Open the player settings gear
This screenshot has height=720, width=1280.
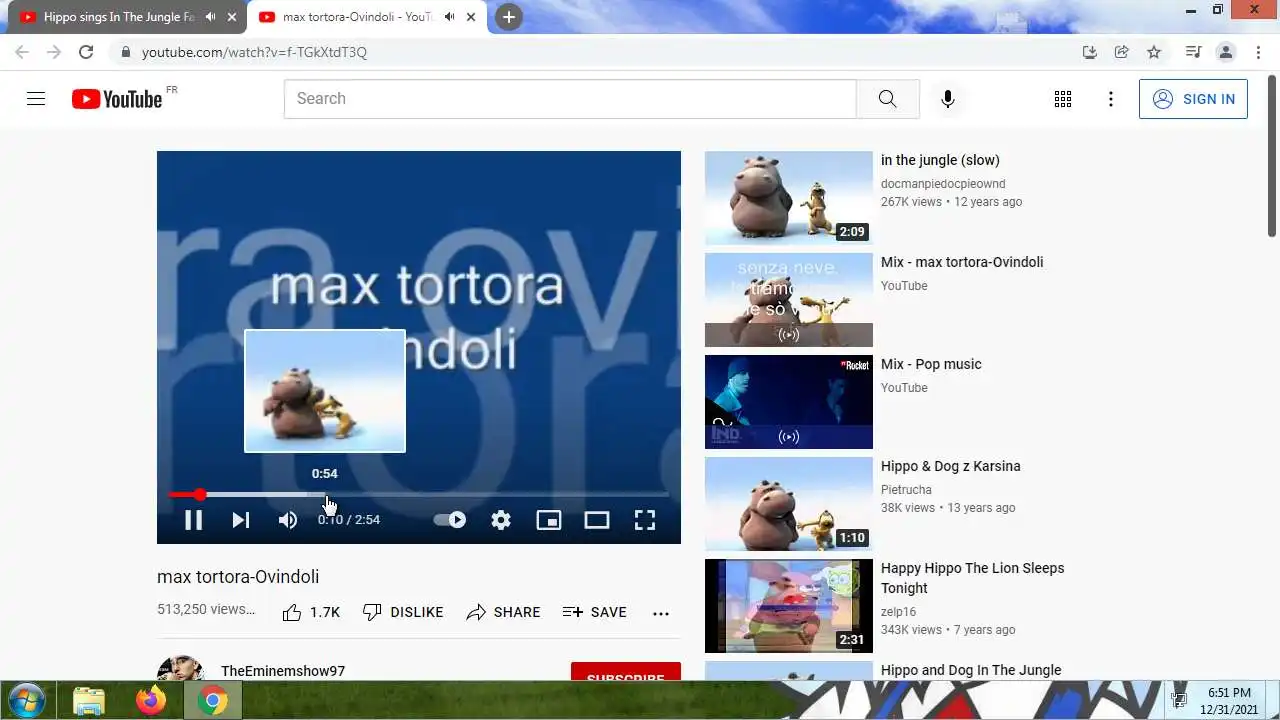coord(501,520)
